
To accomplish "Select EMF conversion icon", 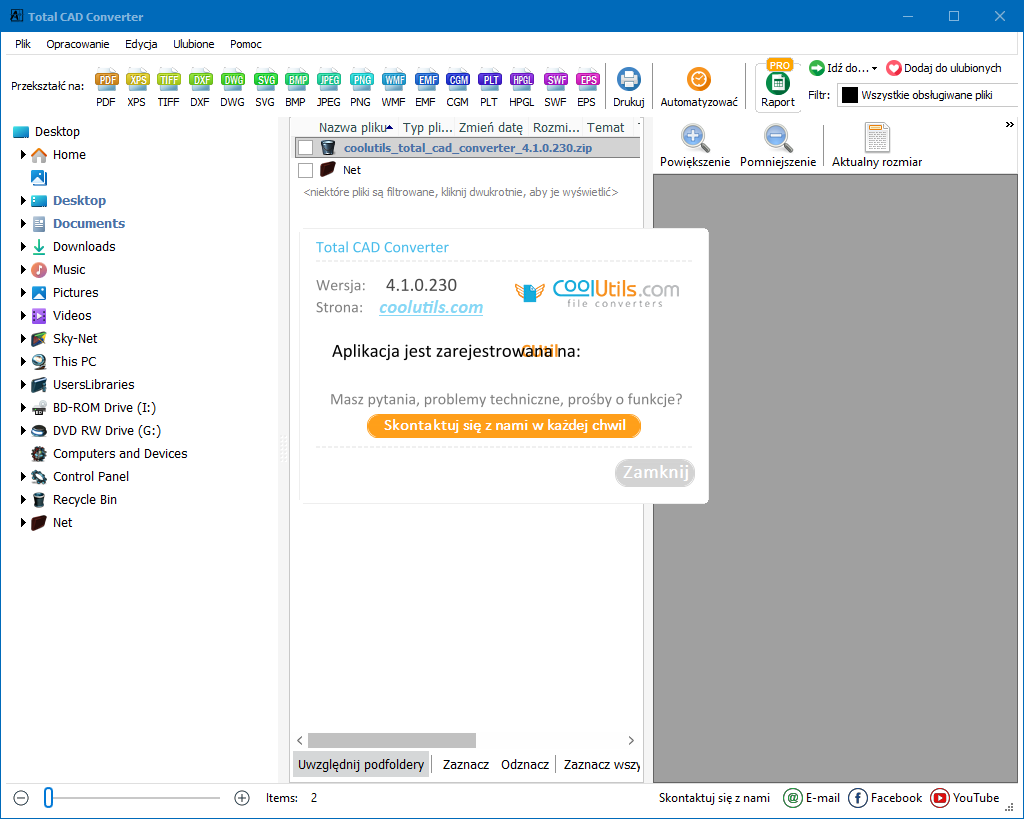I will (426, 80).
